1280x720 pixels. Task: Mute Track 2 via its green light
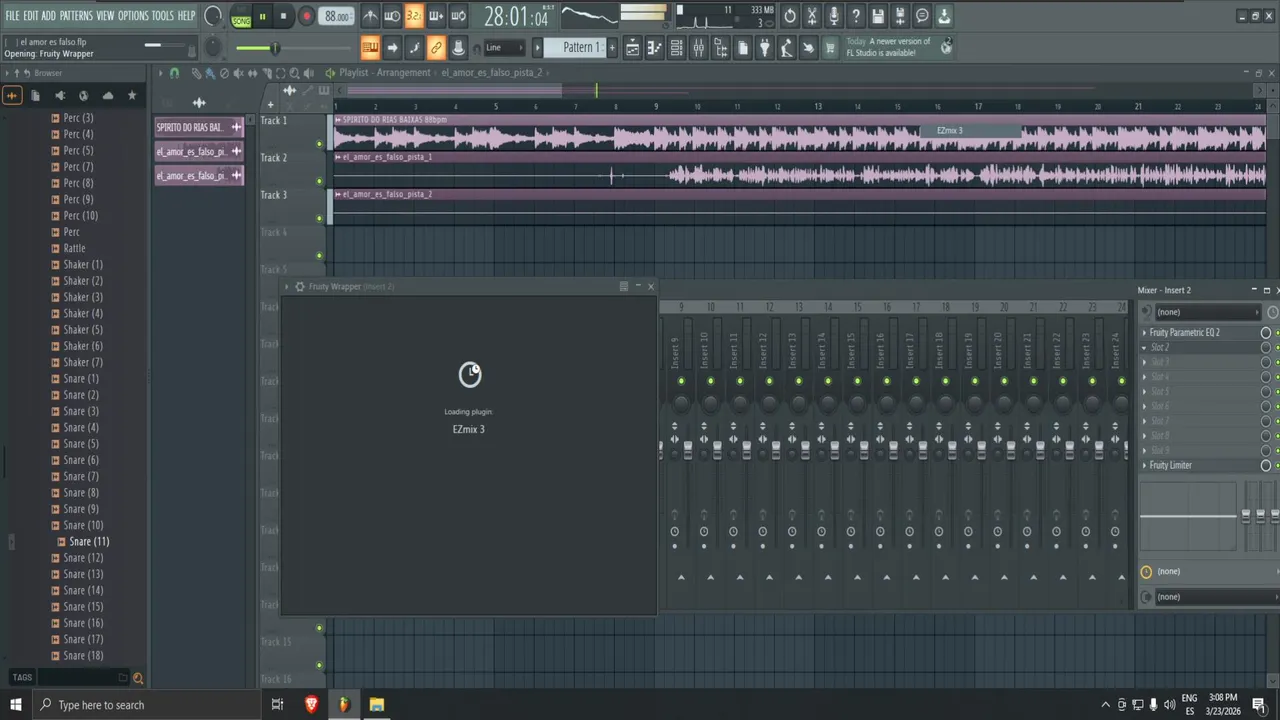coord(319,181)
